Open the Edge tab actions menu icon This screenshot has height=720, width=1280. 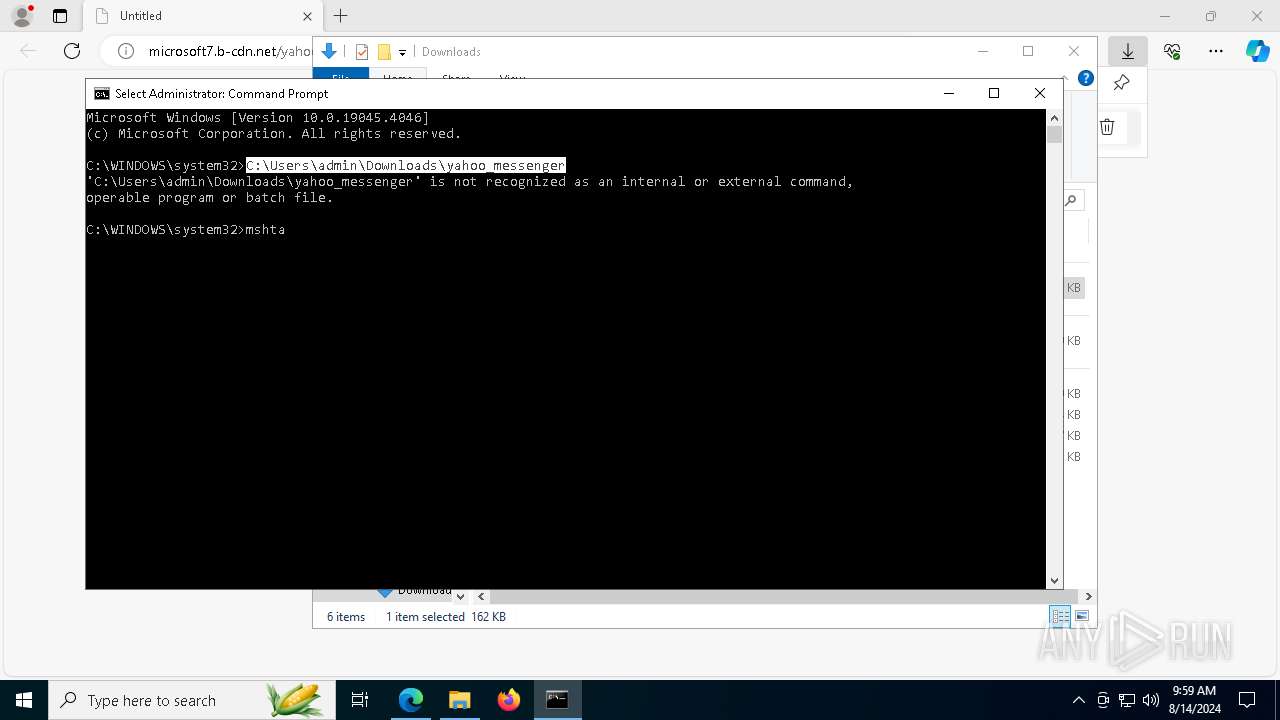[x=60, y=16]
